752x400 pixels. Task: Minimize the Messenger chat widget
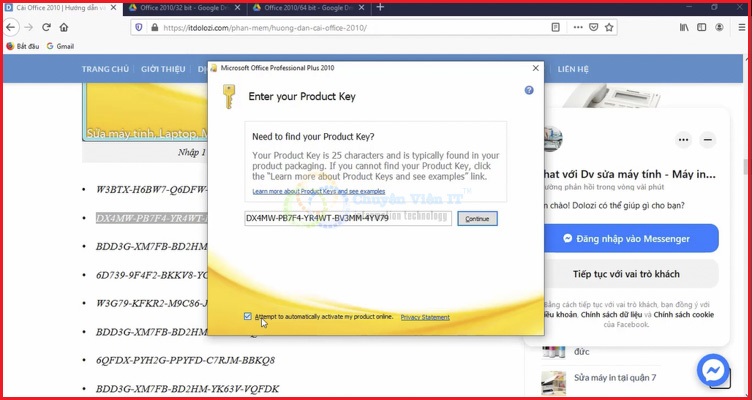(x=708, y=140)
